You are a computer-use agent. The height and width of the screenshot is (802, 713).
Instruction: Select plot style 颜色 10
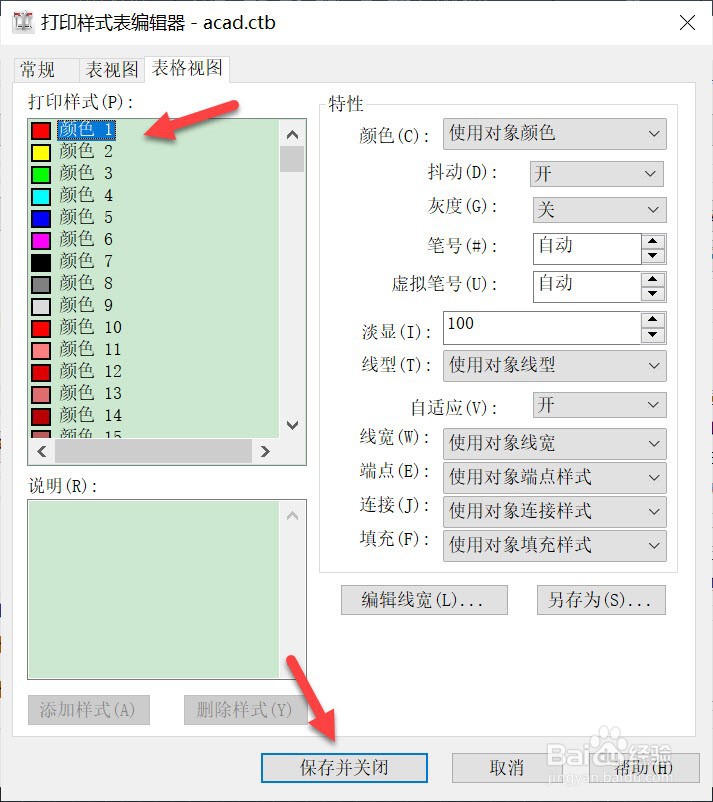(x=90, y=327)
